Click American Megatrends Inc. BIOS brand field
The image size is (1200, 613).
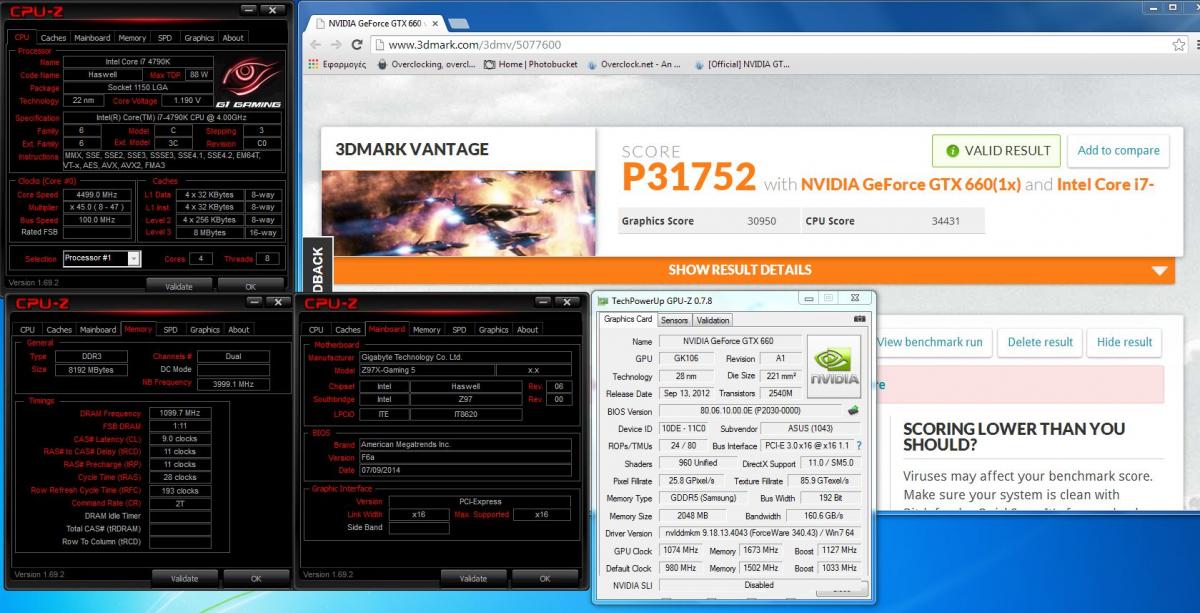pyautogui.click(x=465, y=444)
